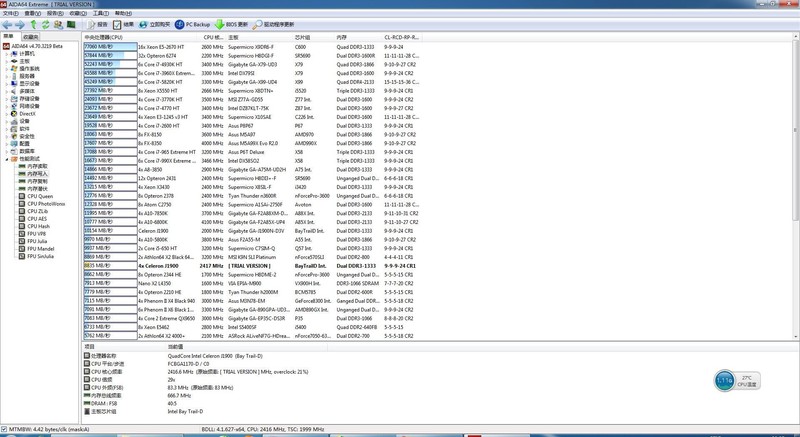800x437 pixels.
Task: Switch to the 收藏夹 favorites tab
Action: 30,37
